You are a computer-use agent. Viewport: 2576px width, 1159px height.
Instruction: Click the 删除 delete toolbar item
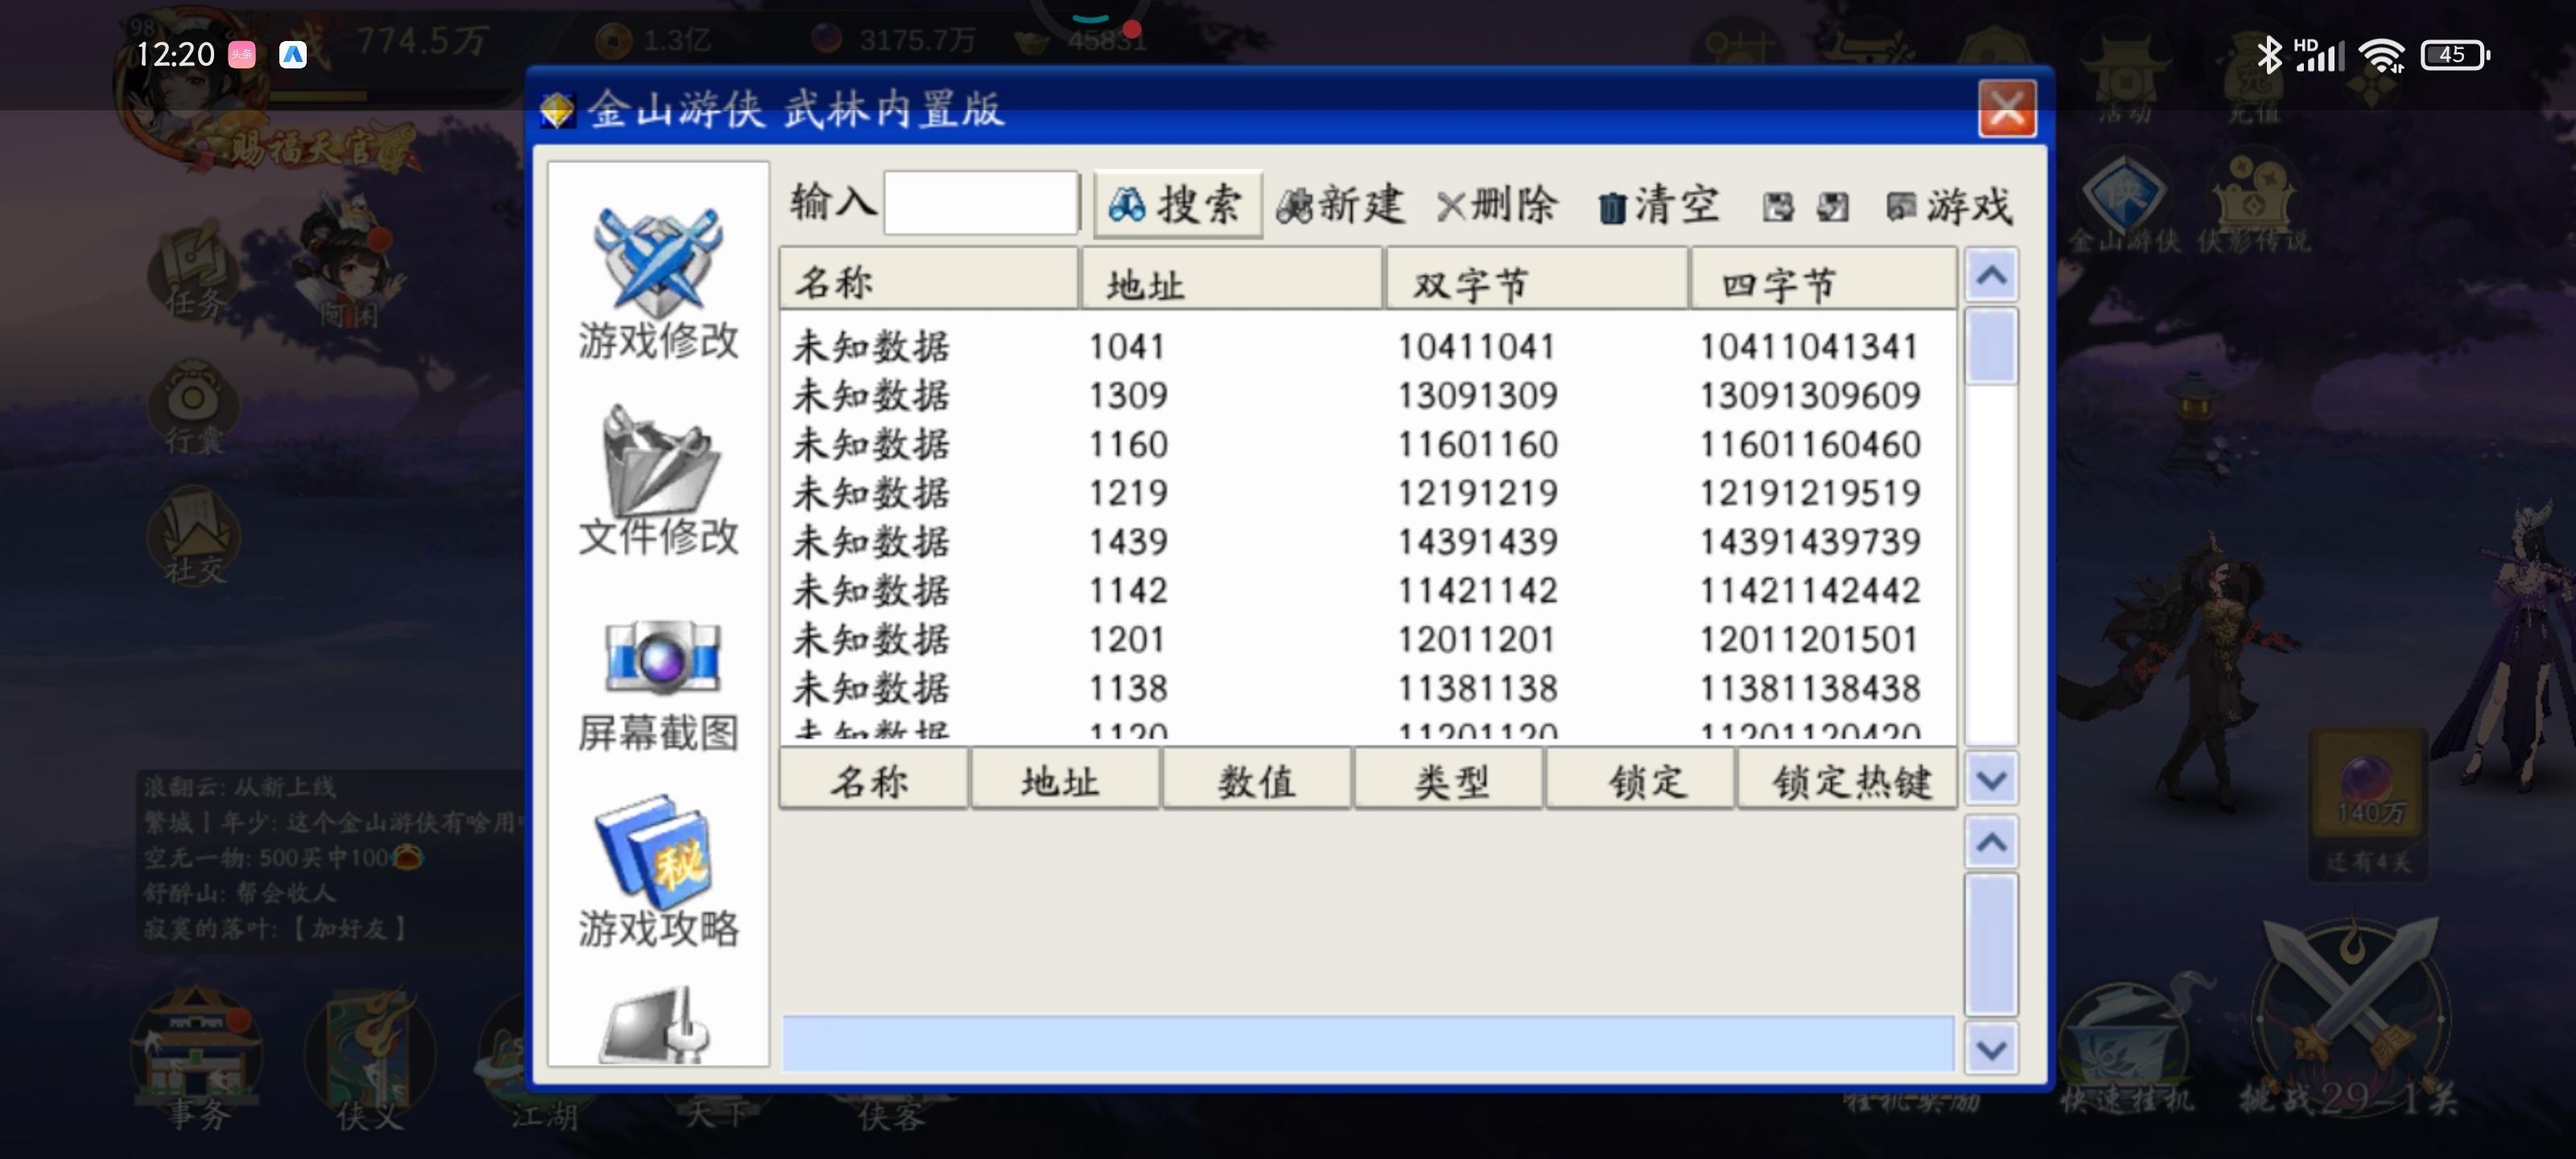(x=1497, y=206)
